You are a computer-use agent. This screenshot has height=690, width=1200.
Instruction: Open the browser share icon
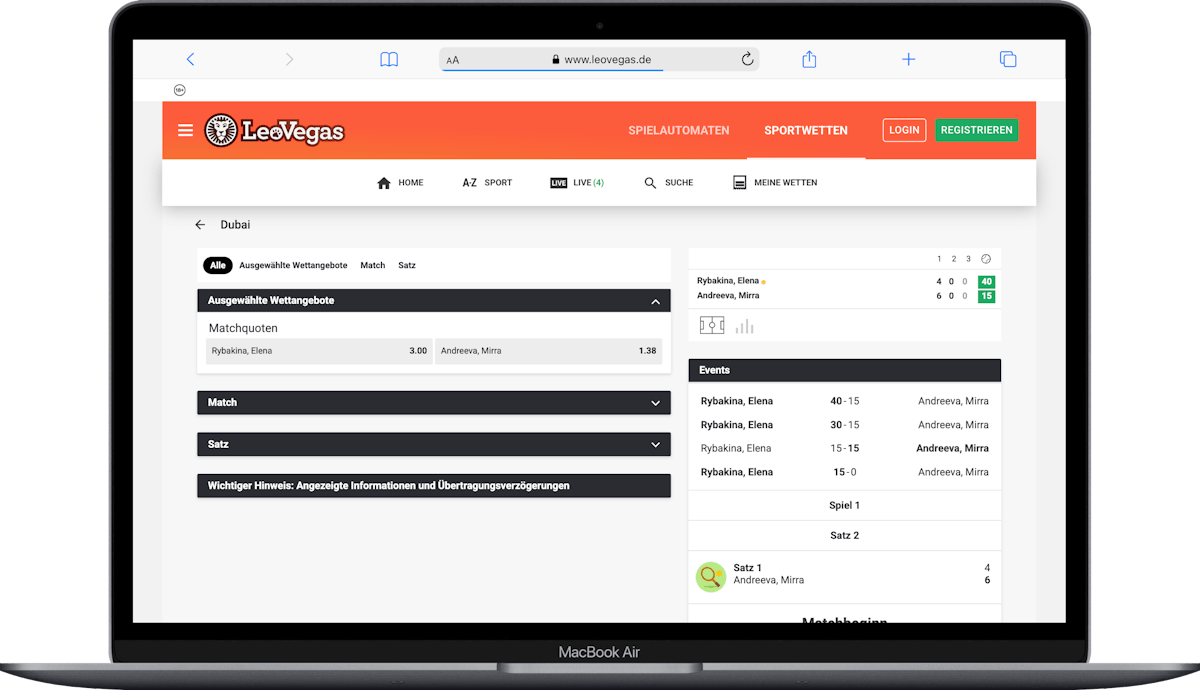click(x=809, y=60)
